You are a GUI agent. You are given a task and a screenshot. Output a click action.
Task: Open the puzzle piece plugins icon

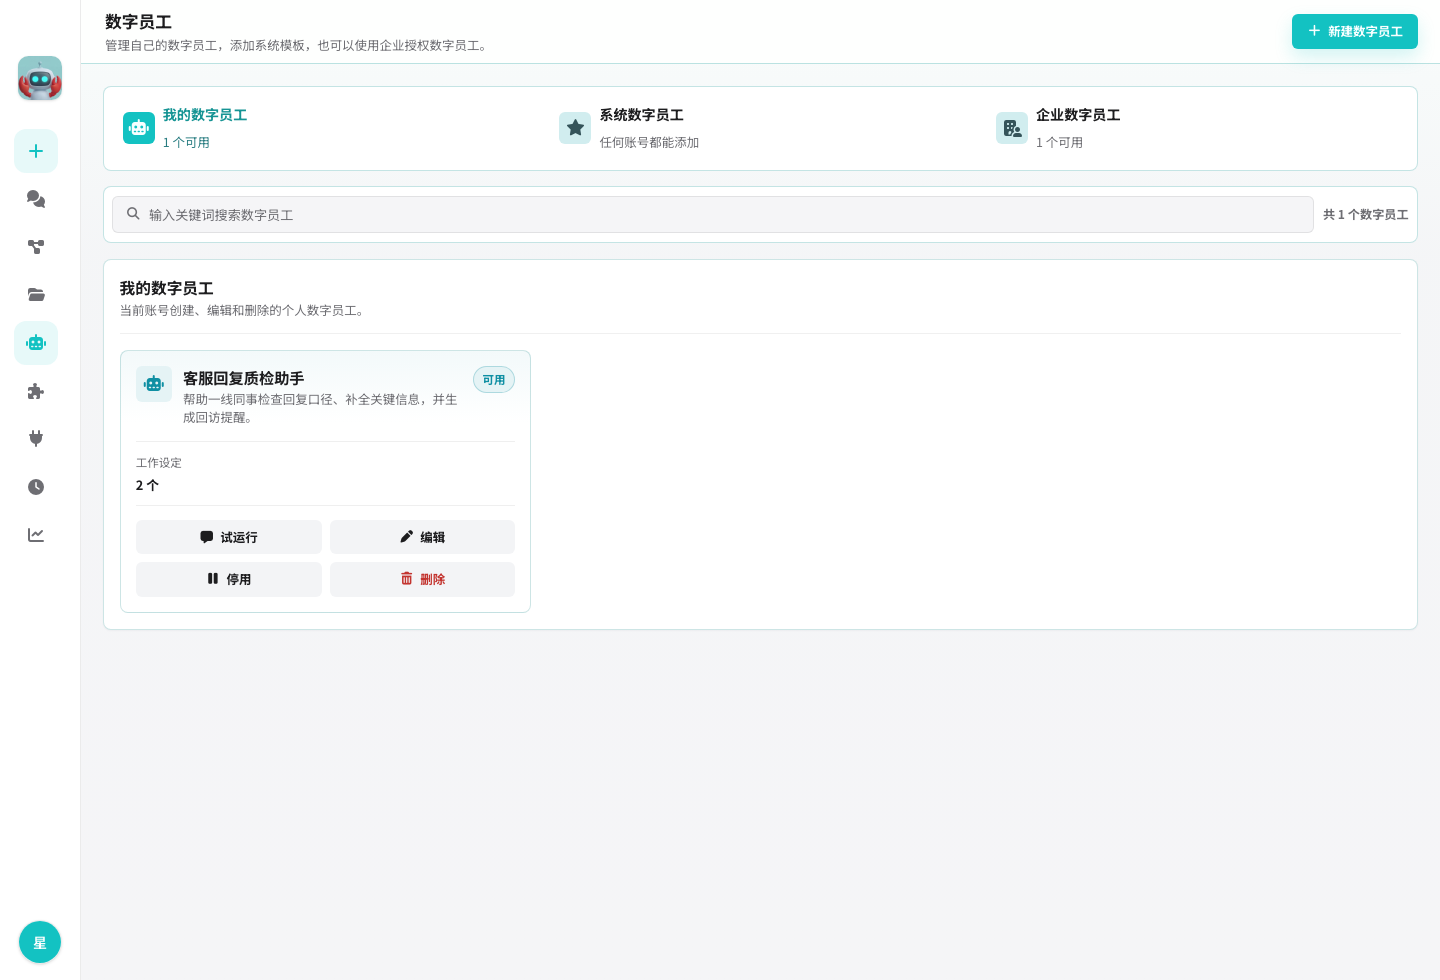click(x=36, y=391)
